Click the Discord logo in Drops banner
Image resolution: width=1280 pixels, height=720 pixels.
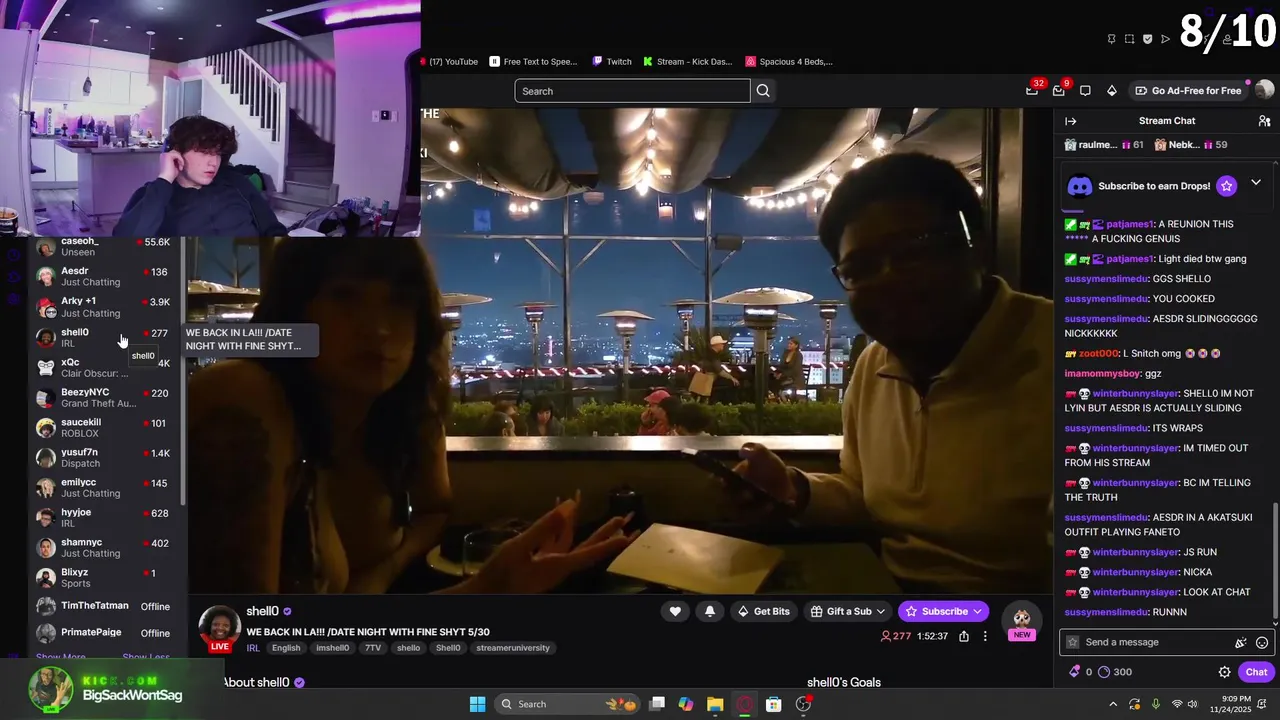click(x=1080, y=186)
